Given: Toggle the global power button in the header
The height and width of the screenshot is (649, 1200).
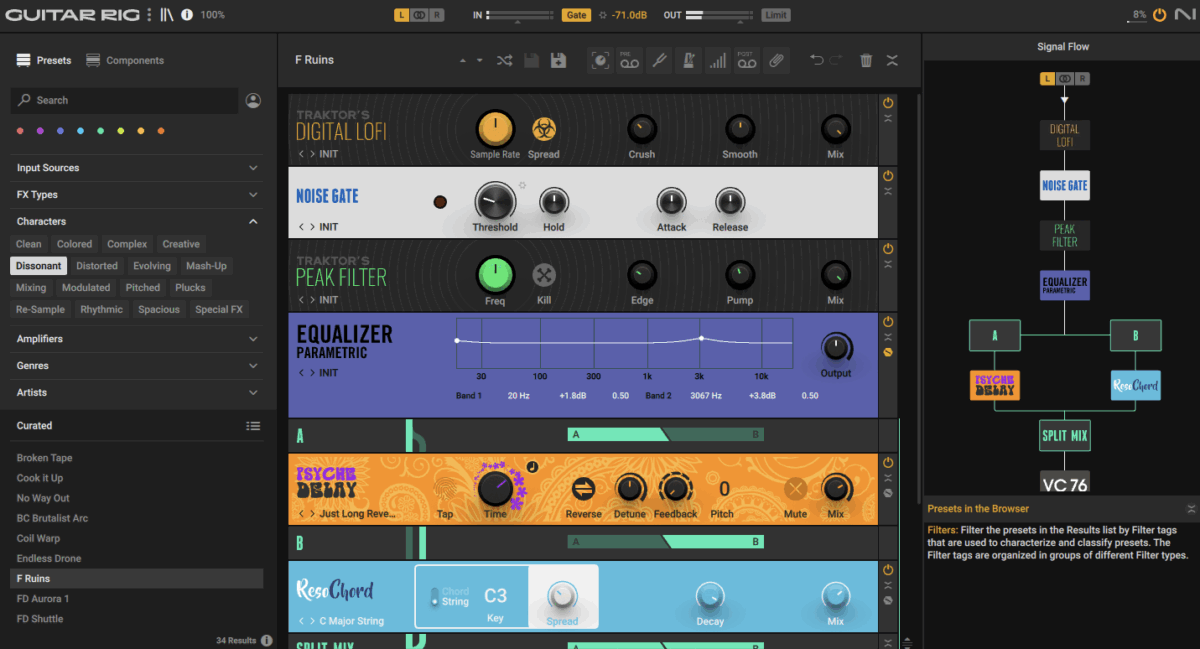Looking at the screenshot, I should [1159, 15].
